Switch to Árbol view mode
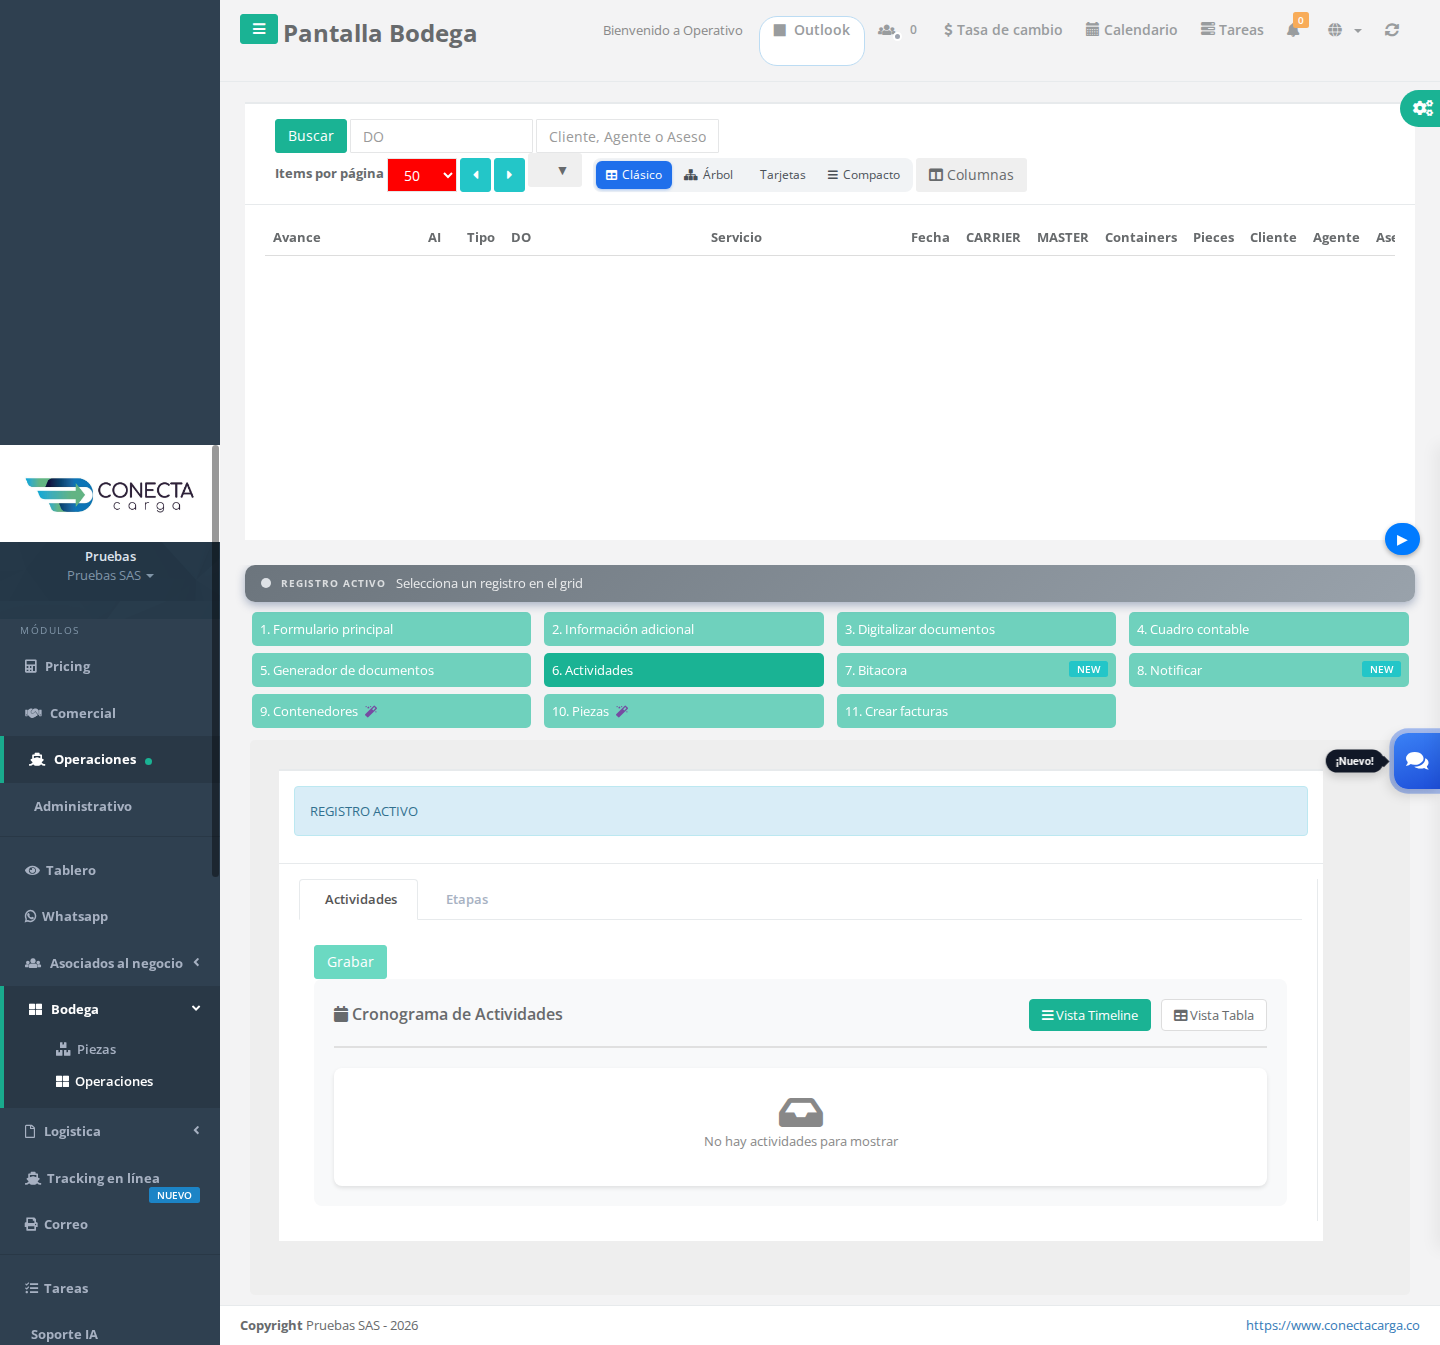The width and height of the screenshot is (1440, 1345). click(709, 175)
